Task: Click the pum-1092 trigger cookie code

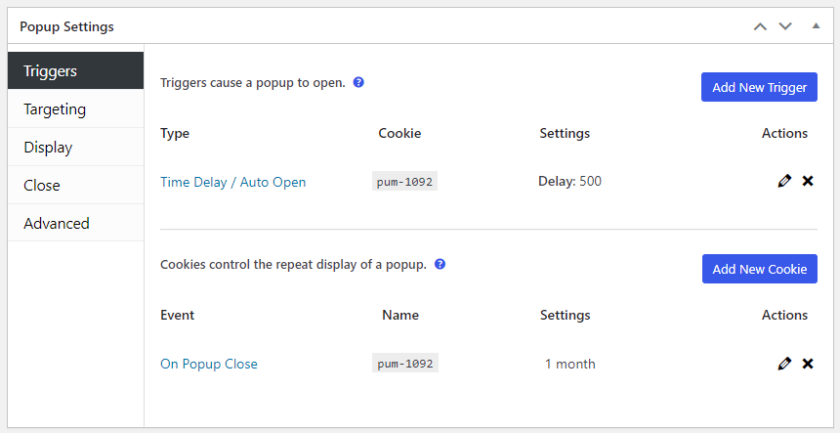Action: 404,182
